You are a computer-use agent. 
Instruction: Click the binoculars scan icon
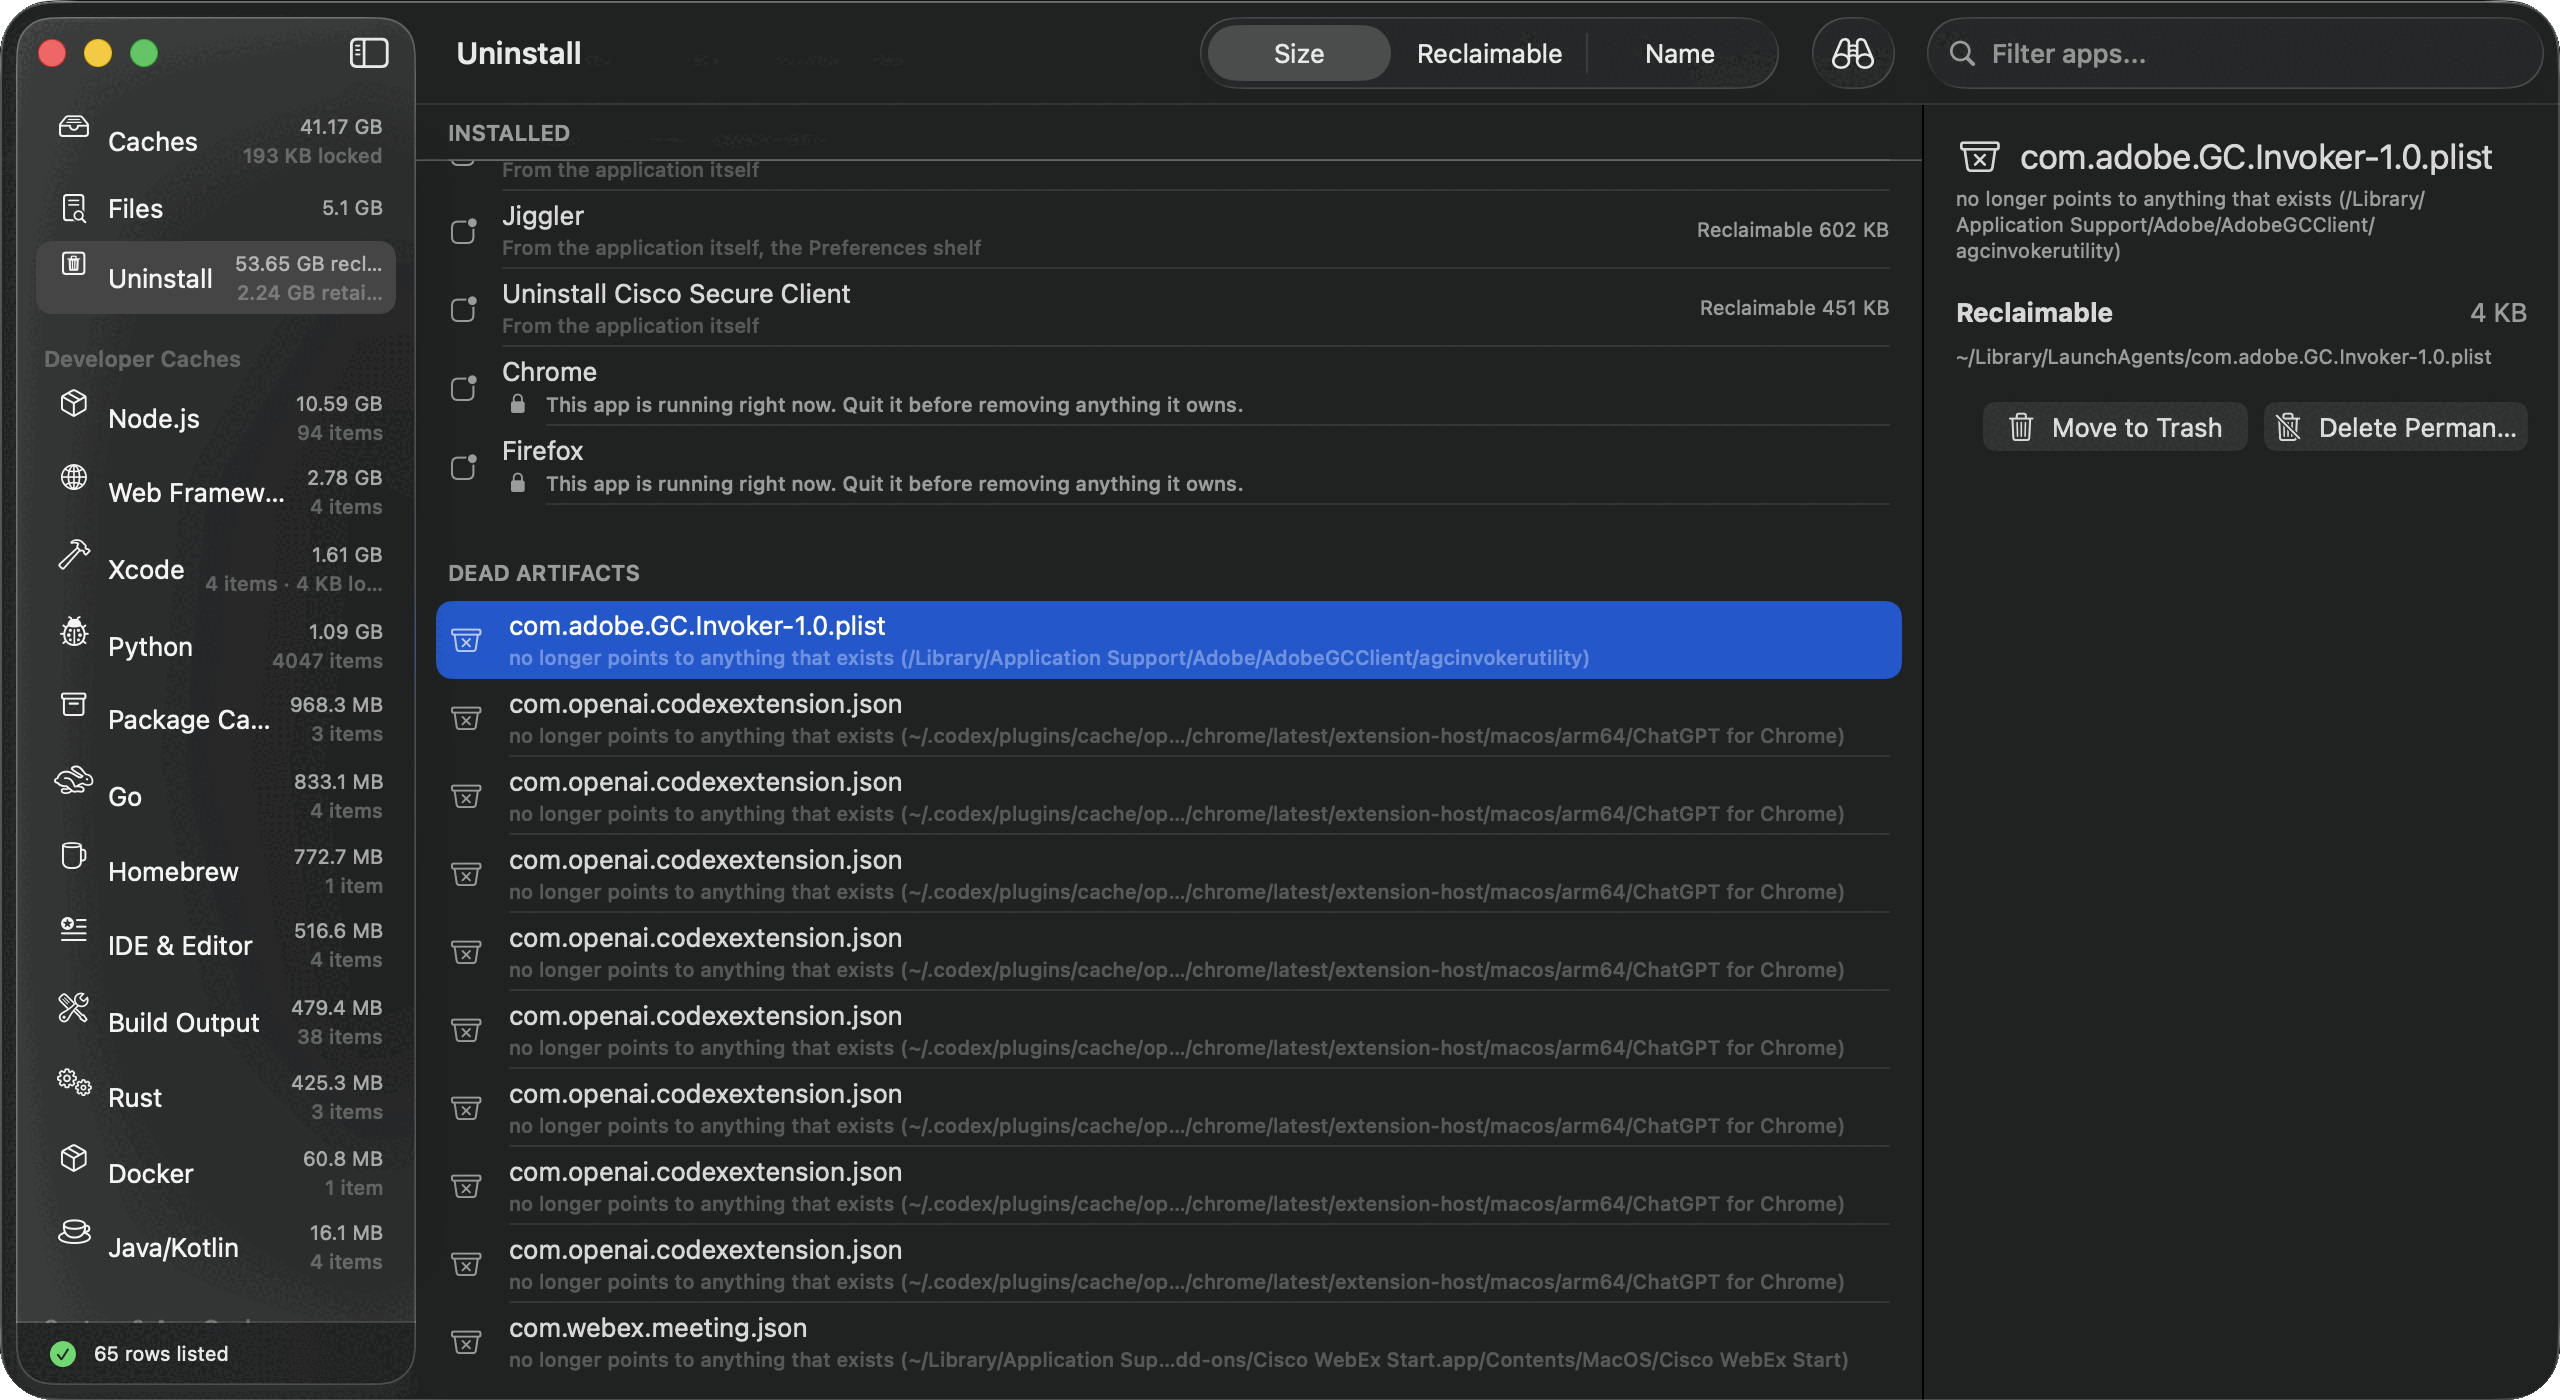(1852, 53)
